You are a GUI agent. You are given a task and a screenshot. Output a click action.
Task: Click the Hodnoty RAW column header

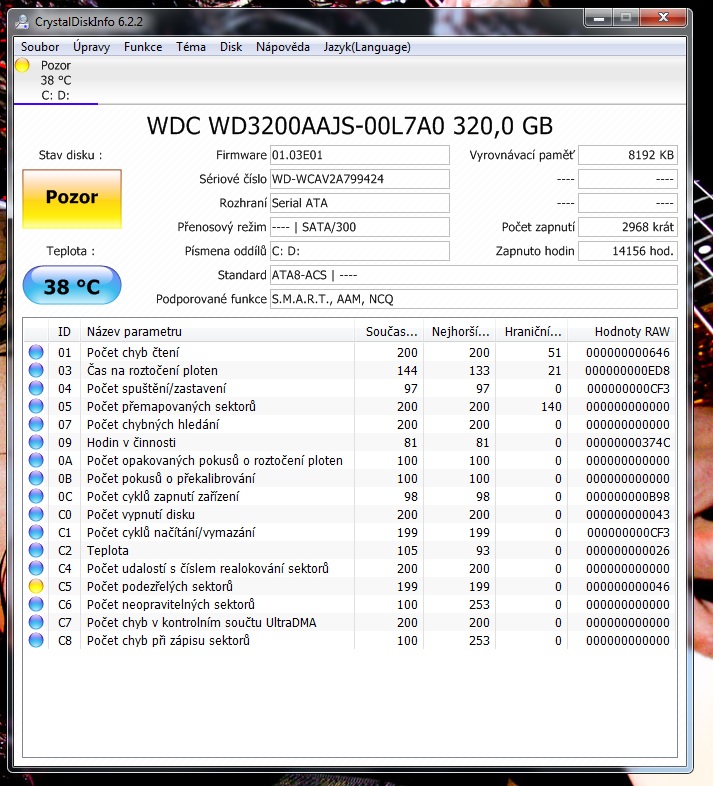click(x=630, y=331)
